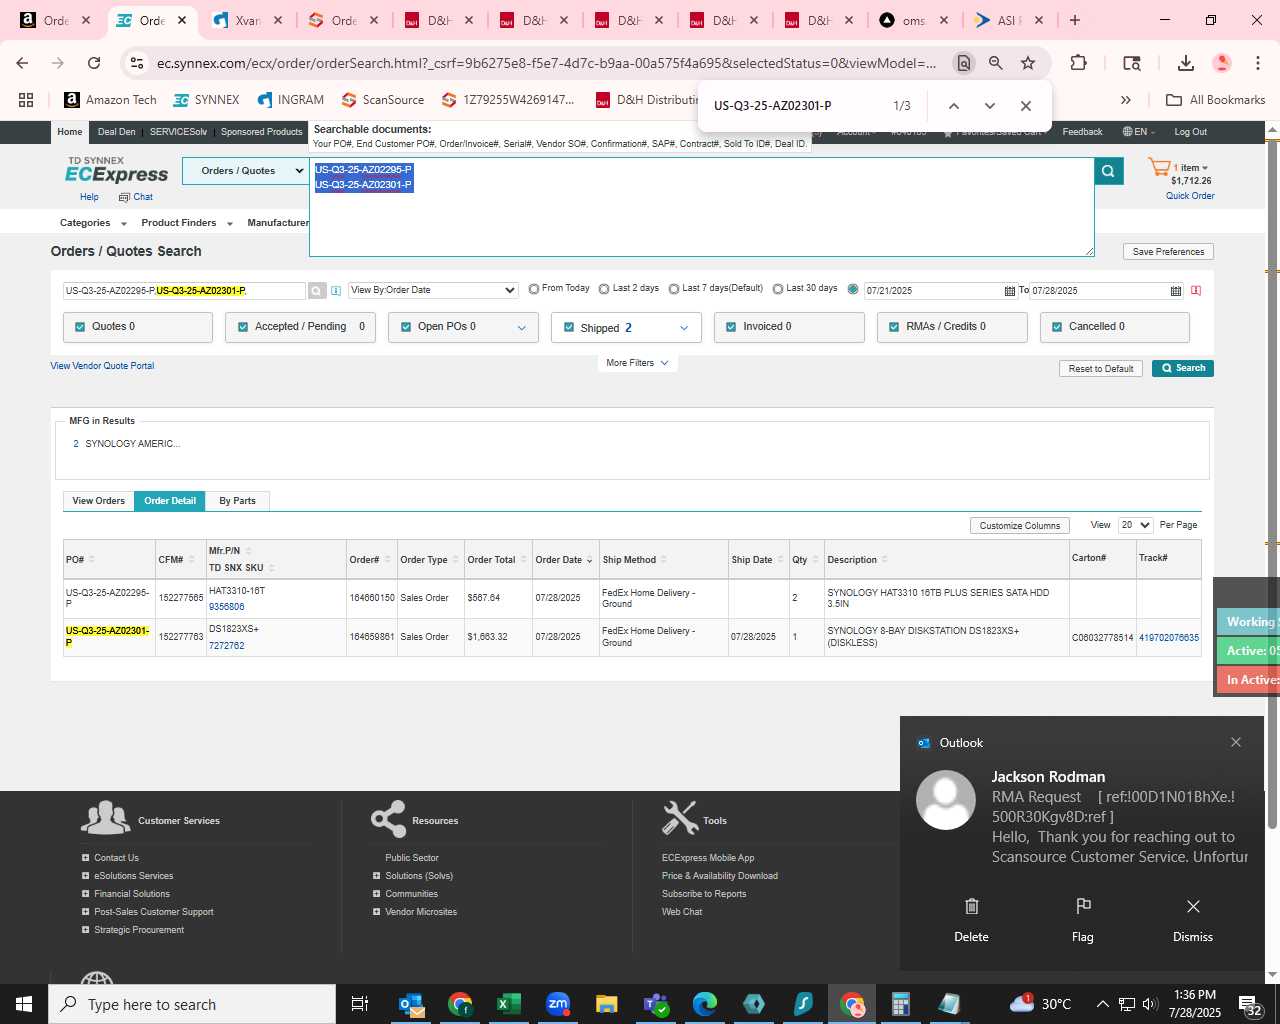1280x1024 pixels.
Task: Go to previous find-in-page match
Action: tap(954, 106)
